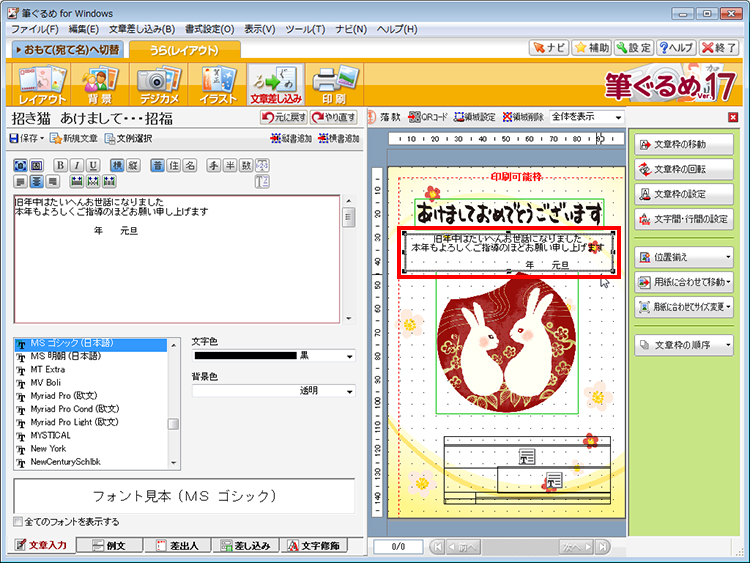Select the 普 normal text type
The image size is (750, 563).
click(x=157, y=166)
